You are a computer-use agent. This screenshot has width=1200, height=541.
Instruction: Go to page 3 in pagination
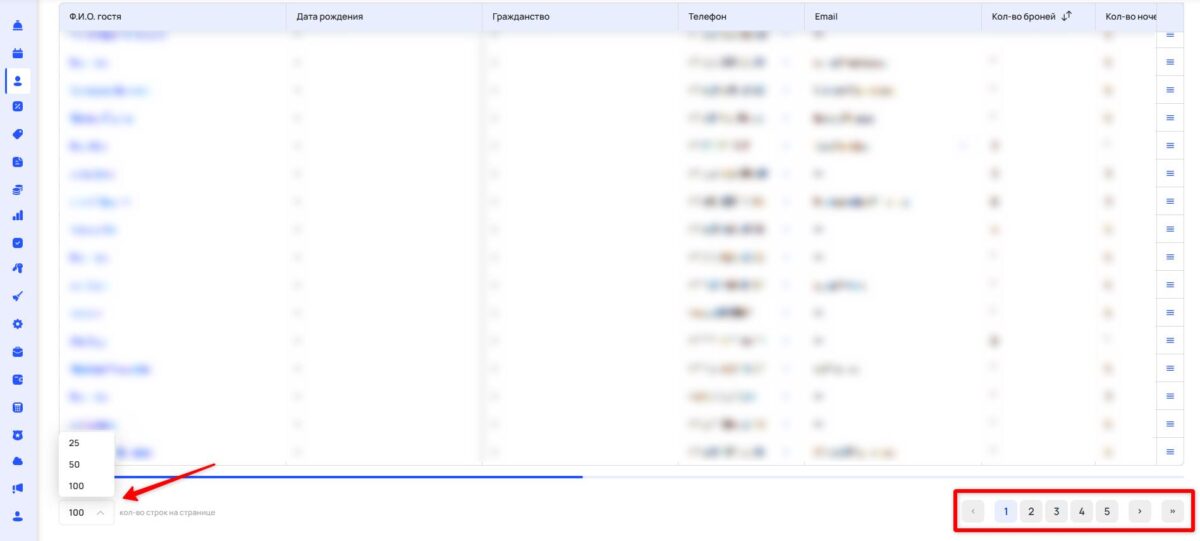tap(1056, 511)
